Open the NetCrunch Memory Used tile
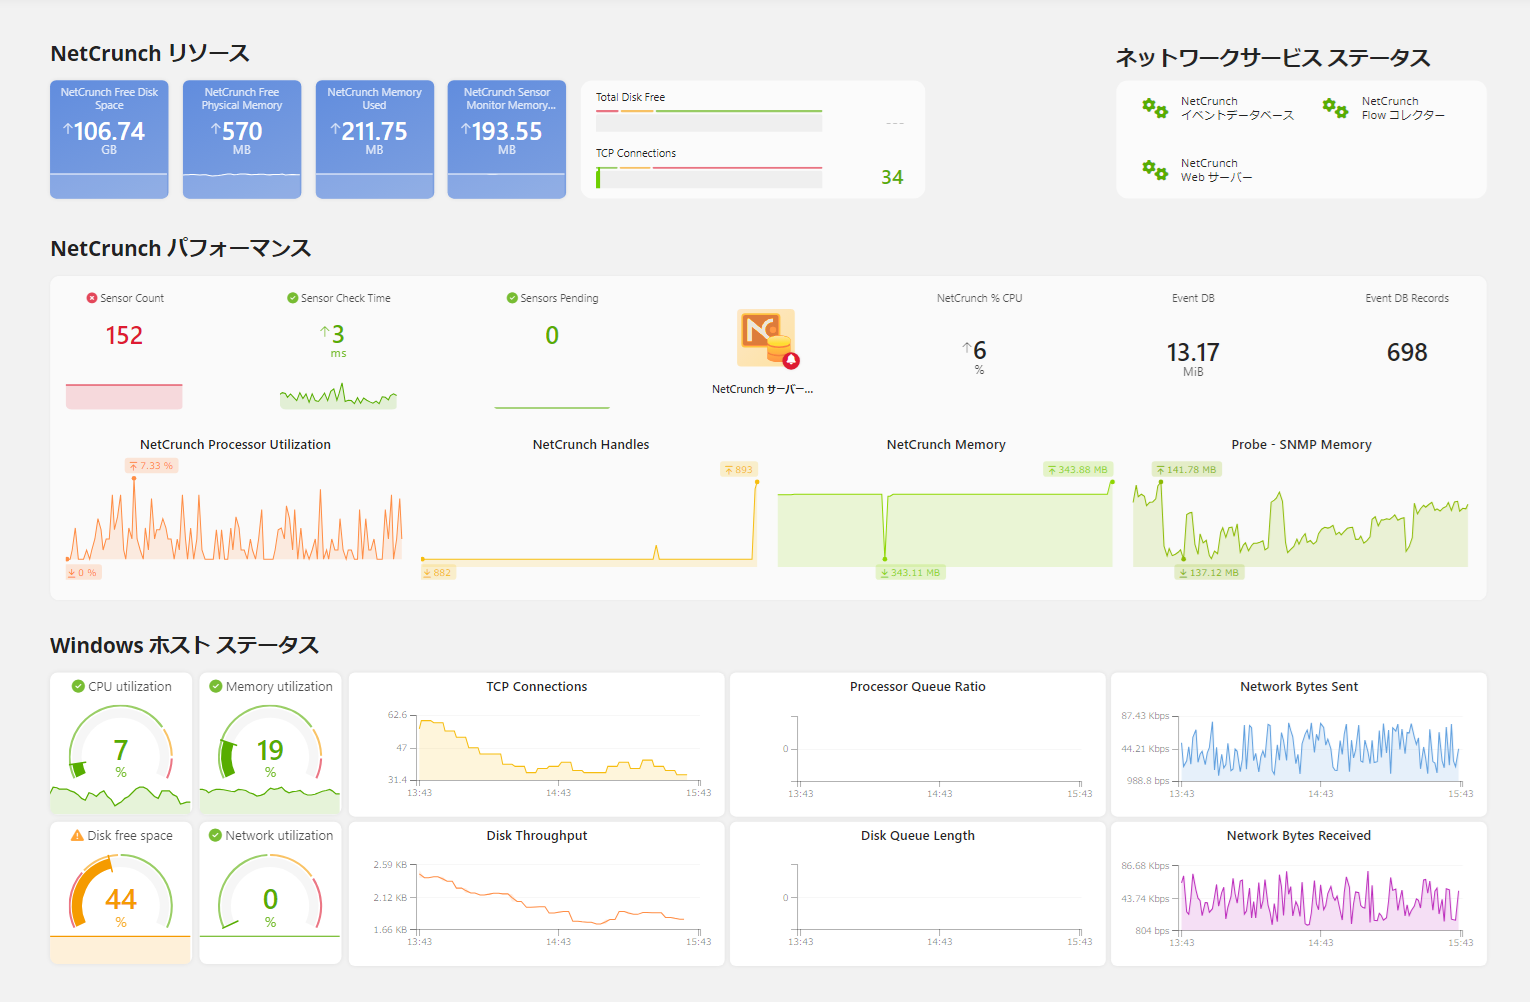 coord(375,139)
